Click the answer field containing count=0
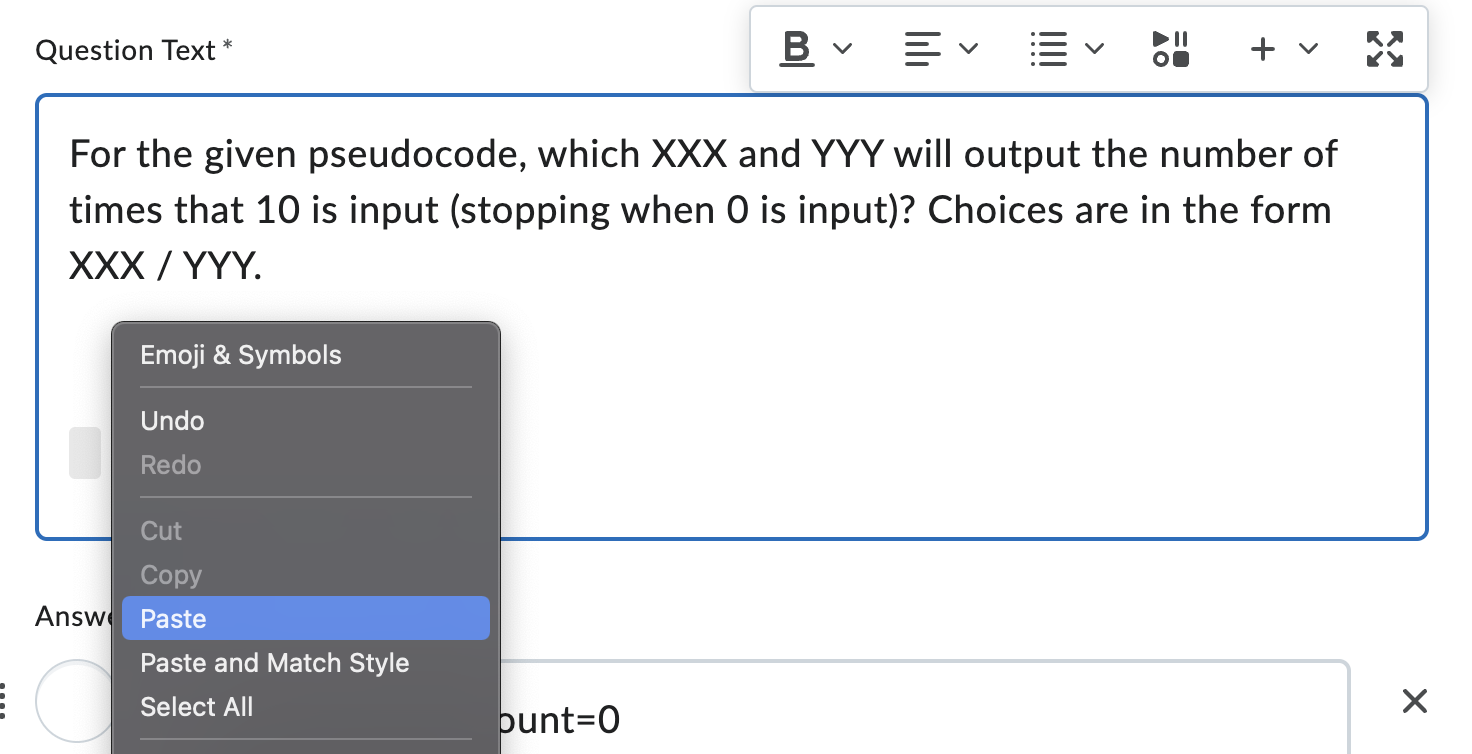1472x754 pixels. (900, 718)
